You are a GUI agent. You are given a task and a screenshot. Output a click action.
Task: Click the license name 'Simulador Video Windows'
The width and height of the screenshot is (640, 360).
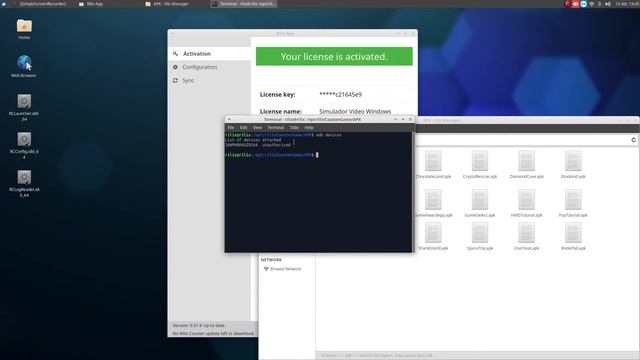[355, 111]
